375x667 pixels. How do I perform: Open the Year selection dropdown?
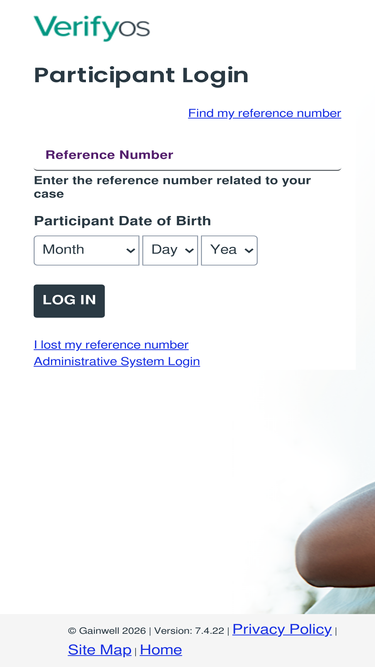229,250
